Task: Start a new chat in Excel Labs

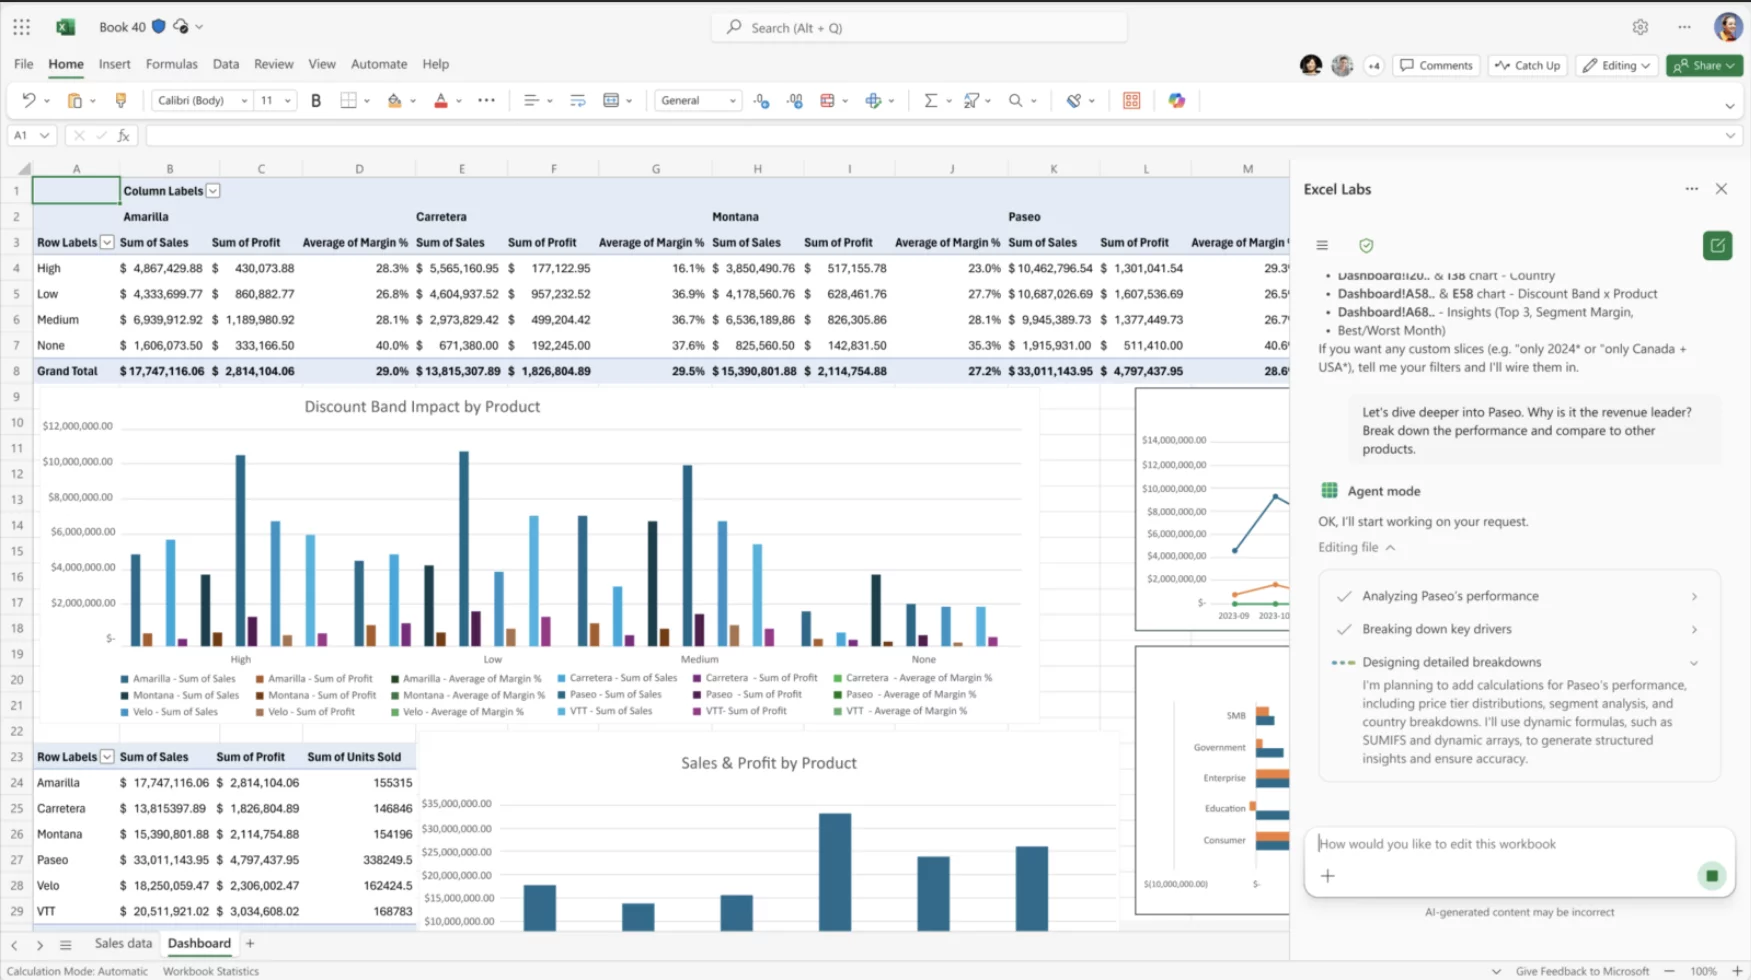Action: tap(1717, 245)
